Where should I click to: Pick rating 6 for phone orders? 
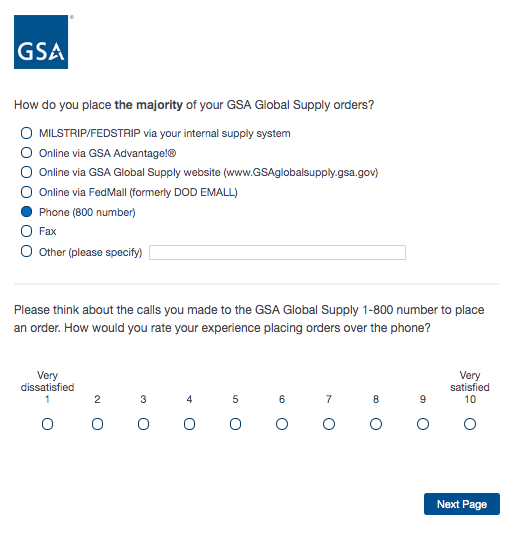tap(282, 424)
